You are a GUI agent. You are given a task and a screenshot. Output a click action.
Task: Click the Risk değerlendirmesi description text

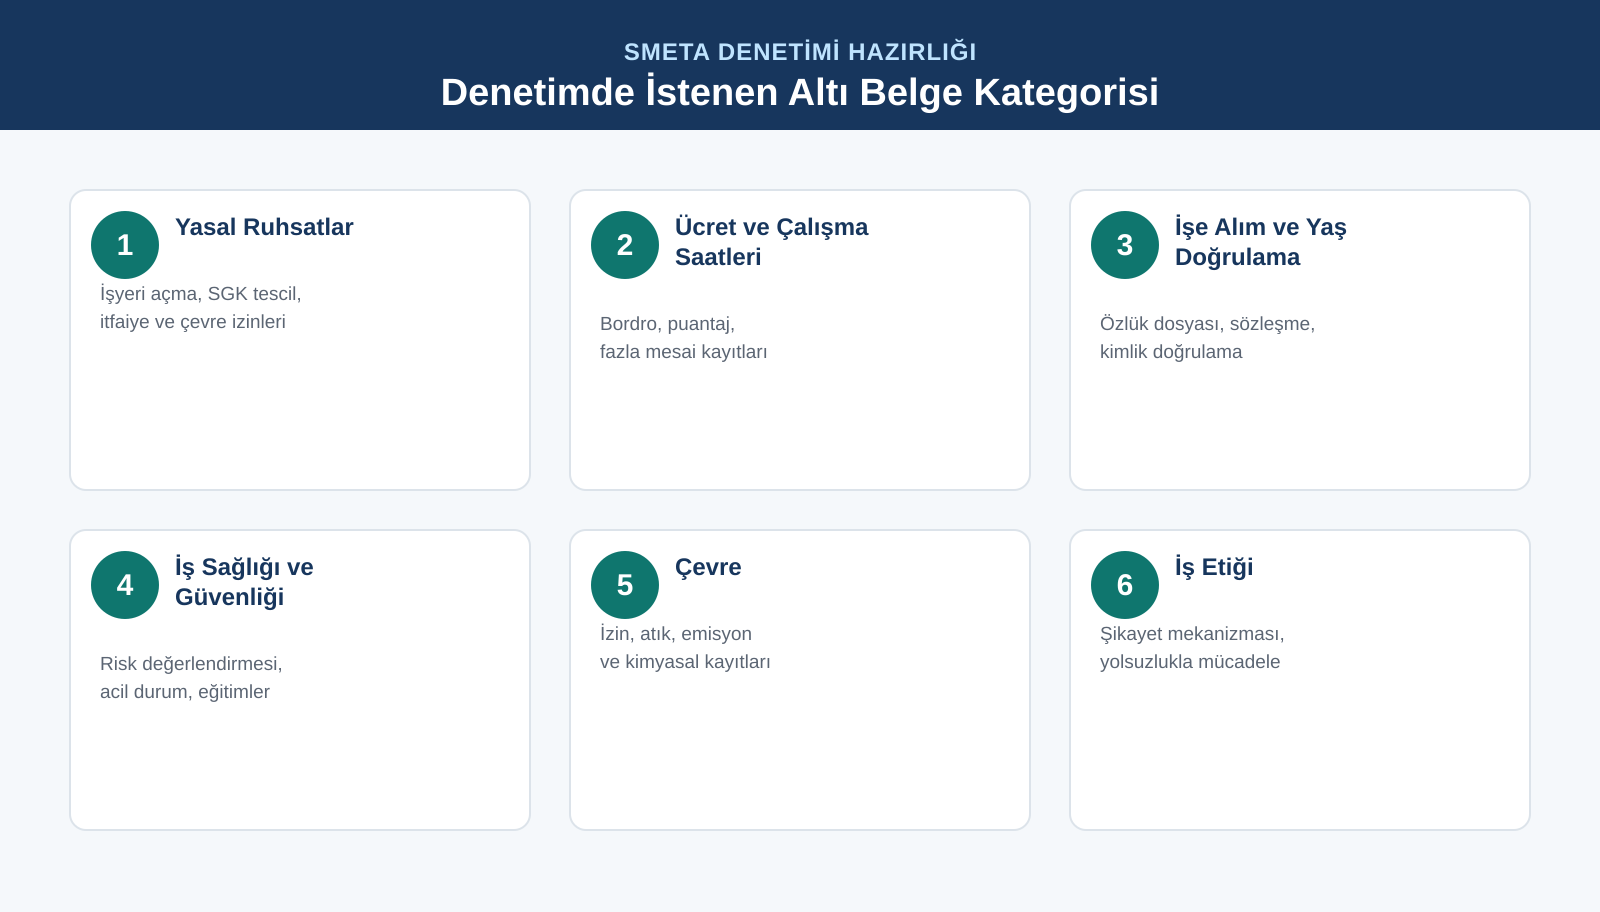click(191, 678)
